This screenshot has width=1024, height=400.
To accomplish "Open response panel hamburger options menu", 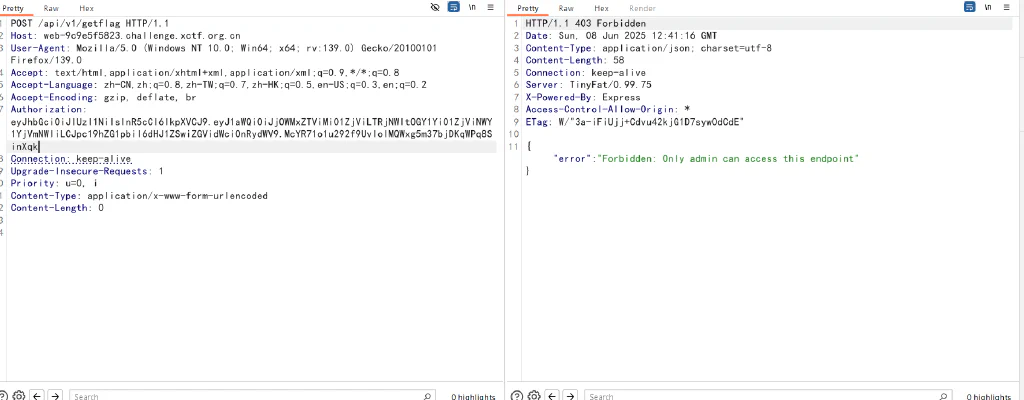I will pos(1006,7).
